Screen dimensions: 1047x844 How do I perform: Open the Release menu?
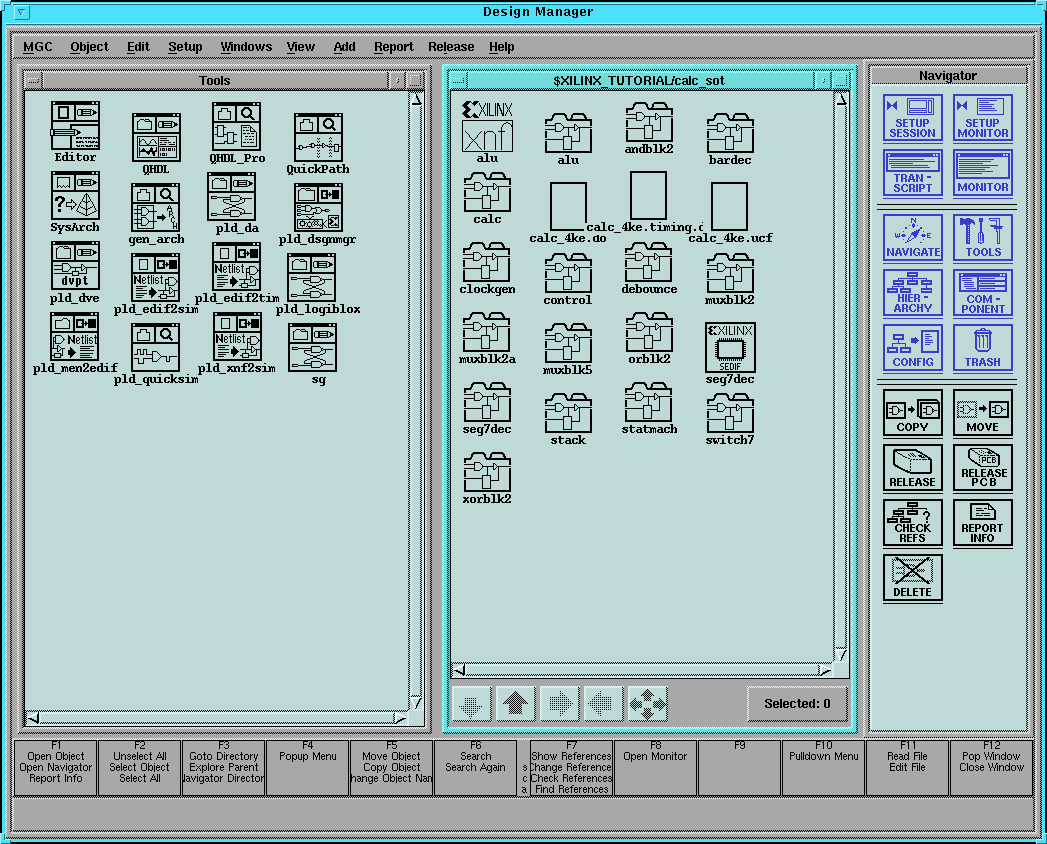click(x=451, y=47)
